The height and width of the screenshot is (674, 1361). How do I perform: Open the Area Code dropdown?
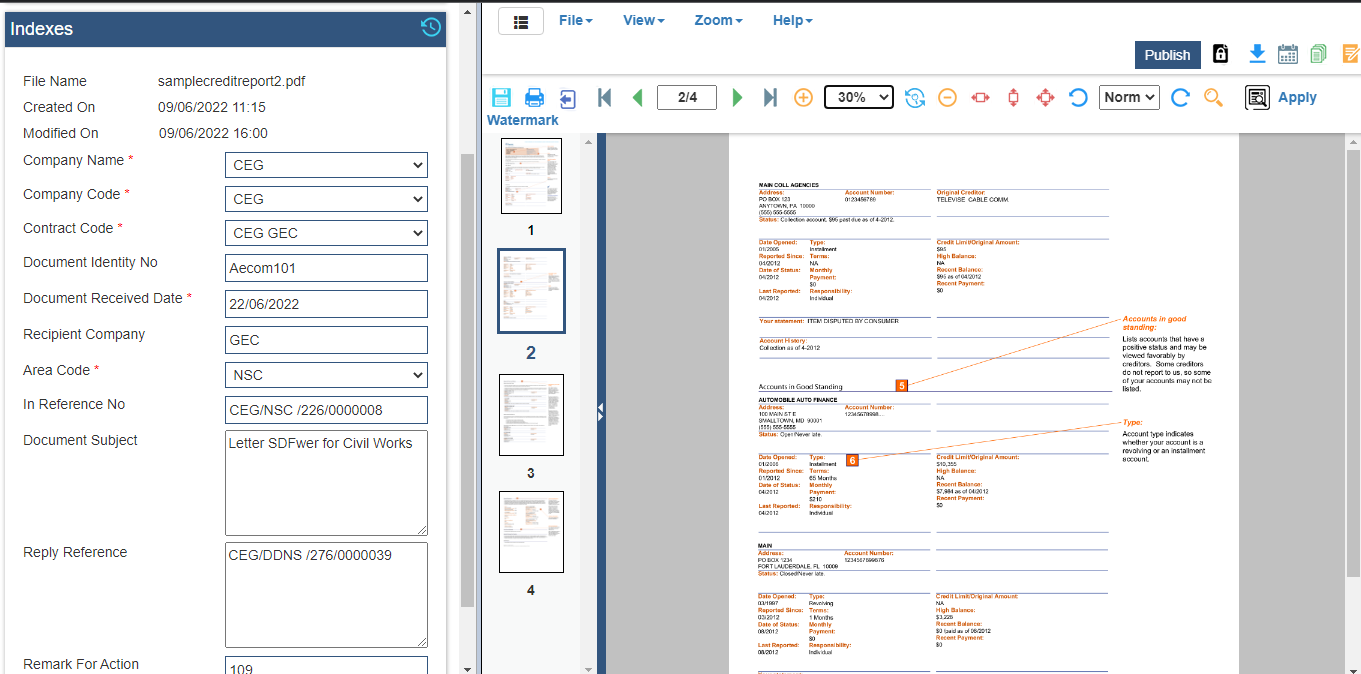[x=326, y=375]
